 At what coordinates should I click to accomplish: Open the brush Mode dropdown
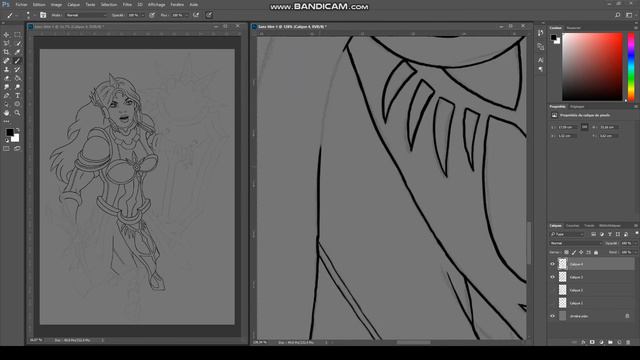click(86, 15)
